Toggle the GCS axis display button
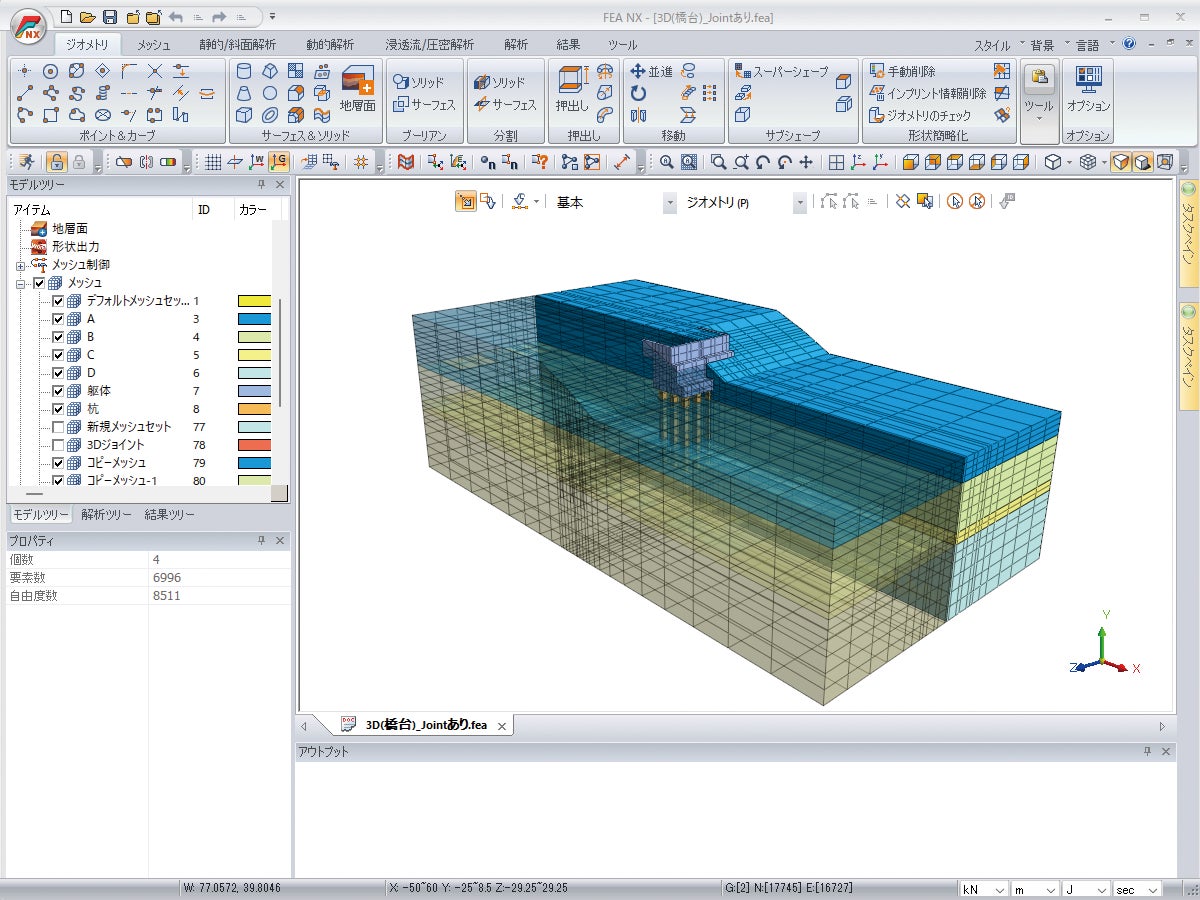 coord(279,162)
